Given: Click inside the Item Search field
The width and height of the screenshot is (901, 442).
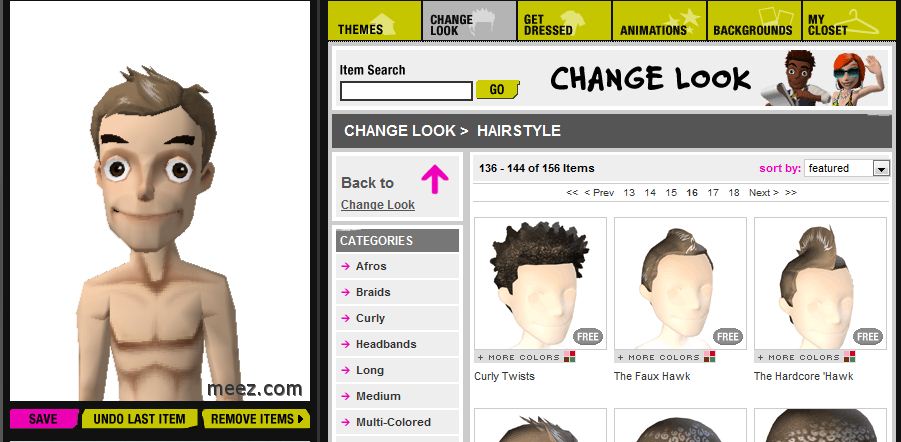Looking at the screenshot, I should 406,91.
